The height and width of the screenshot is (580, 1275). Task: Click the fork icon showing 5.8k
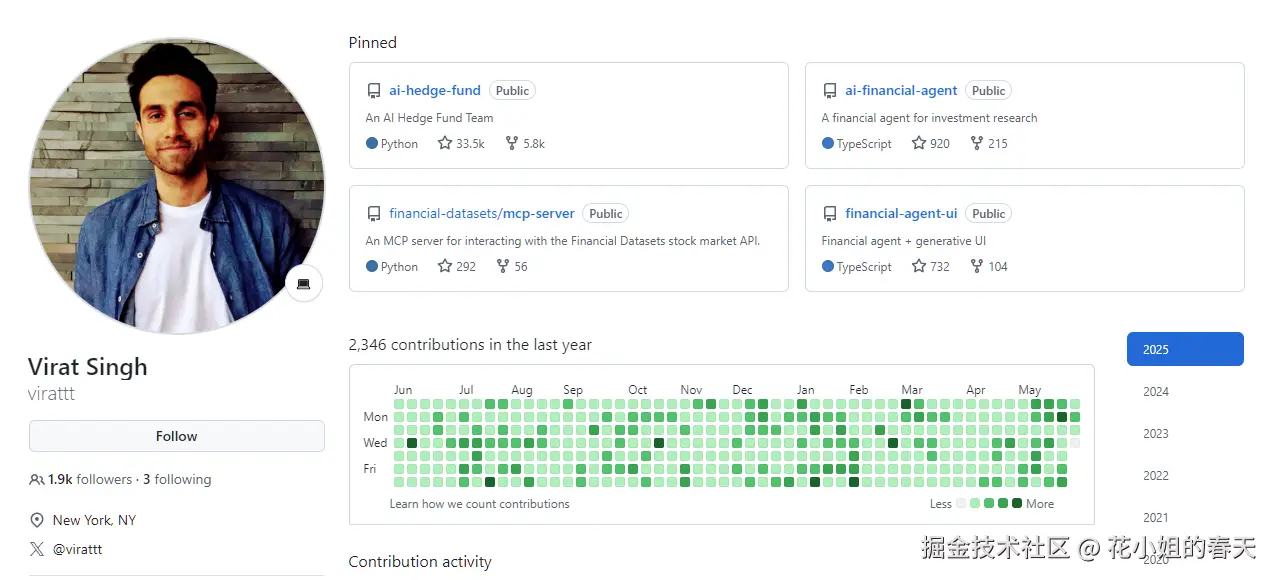(x=512, y=143)
